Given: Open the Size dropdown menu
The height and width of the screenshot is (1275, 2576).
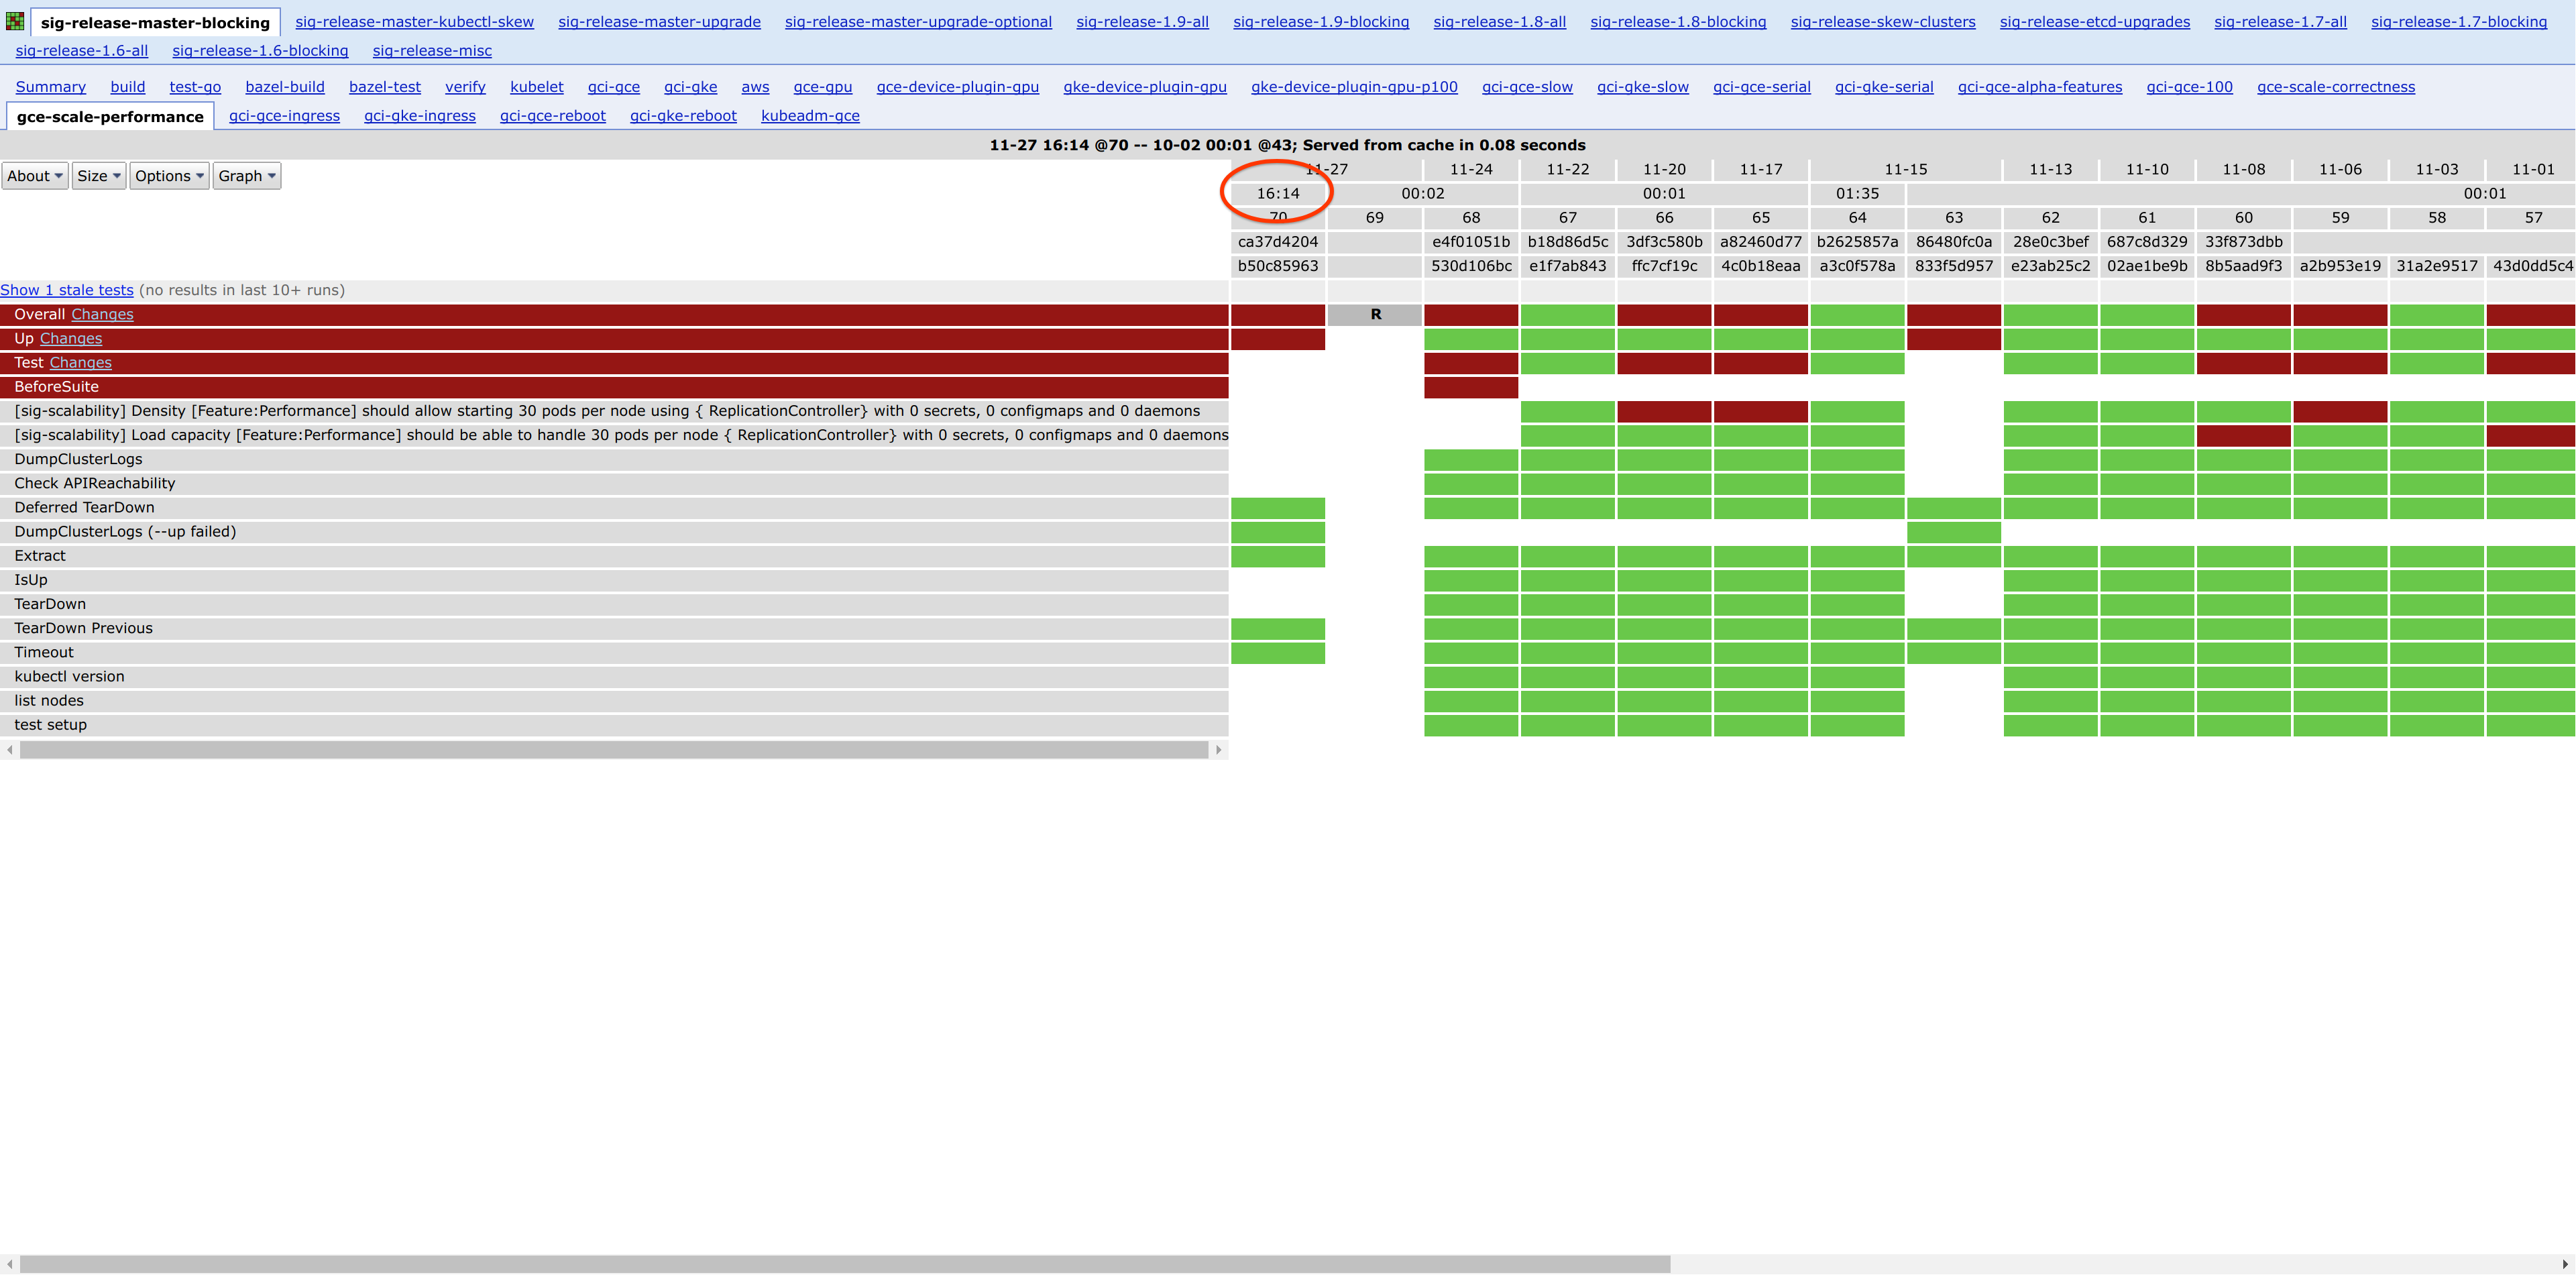Looking at the screenshot, I should pyautogui.click(x=99, y=176).
